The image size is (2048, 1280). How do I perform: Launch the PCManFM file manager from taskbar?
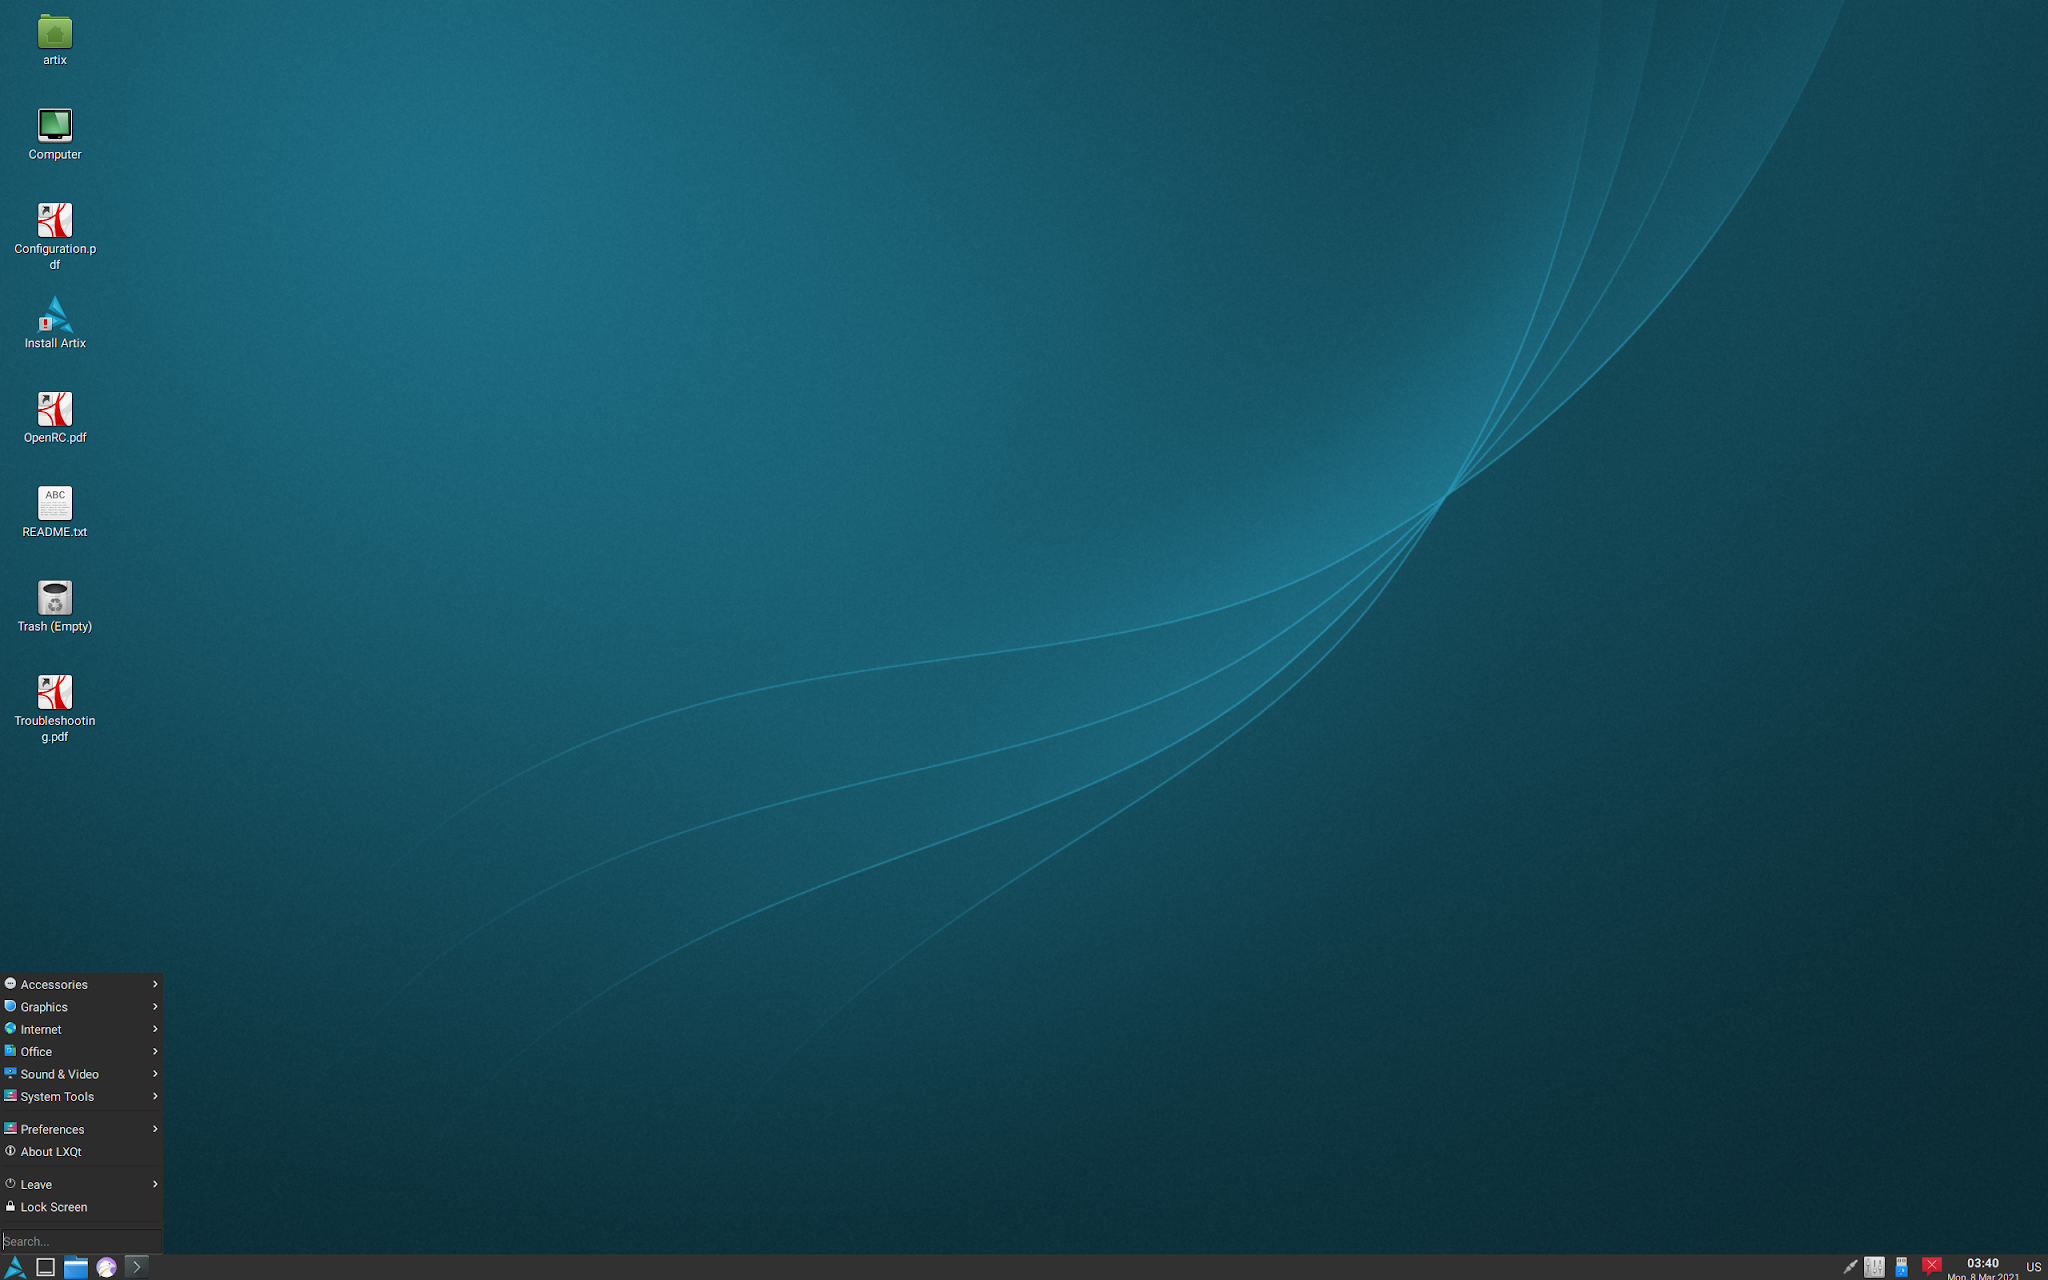tap(76, 1267)
